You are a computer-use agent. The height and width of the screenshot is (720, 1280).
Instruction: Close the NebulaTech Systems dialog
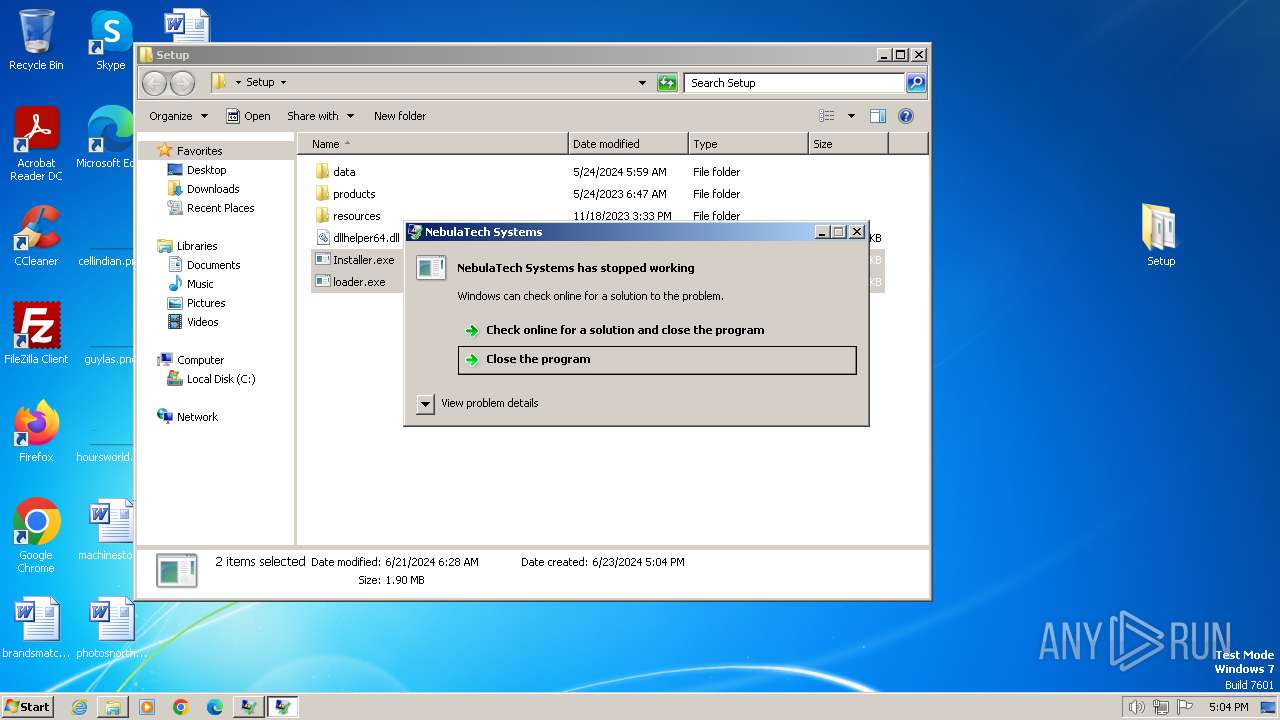point(857,232)
